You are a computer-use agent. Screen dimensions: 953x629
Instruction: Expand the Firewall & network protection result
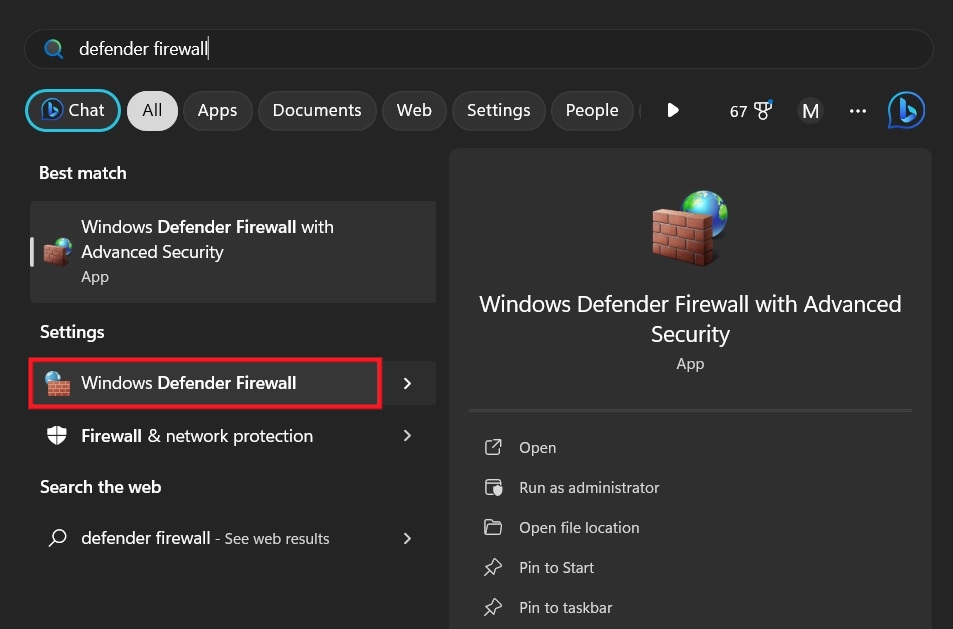click(407, 436)
